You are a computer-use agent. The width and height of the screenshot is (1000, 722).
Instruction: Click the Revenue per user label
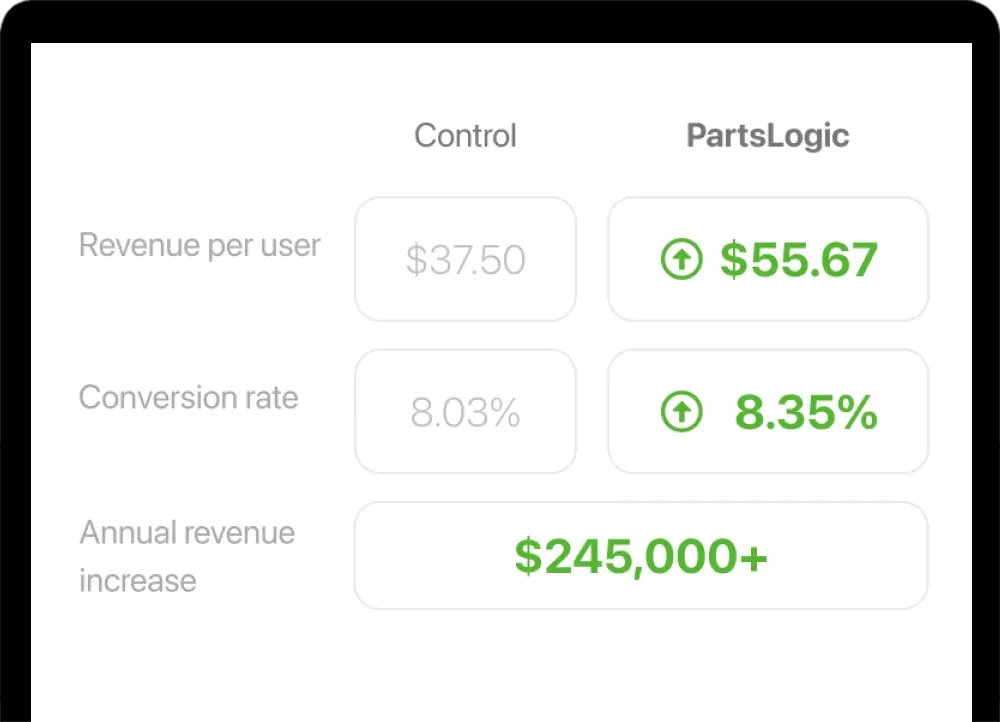(199, 245)
